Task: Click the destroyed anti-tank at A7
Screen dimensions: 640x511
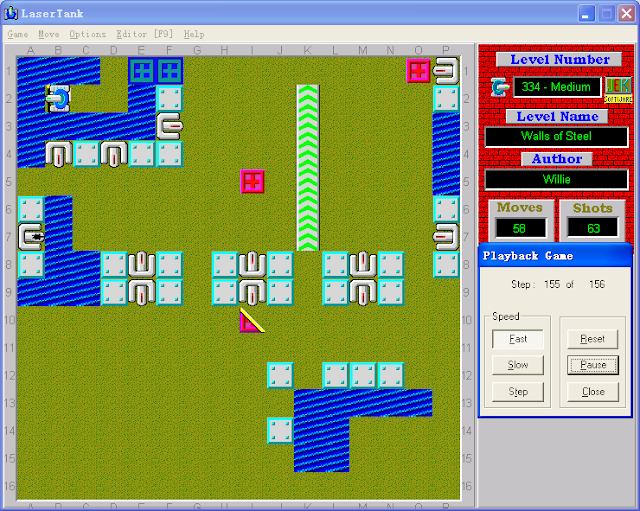Action: coord(31,237)
